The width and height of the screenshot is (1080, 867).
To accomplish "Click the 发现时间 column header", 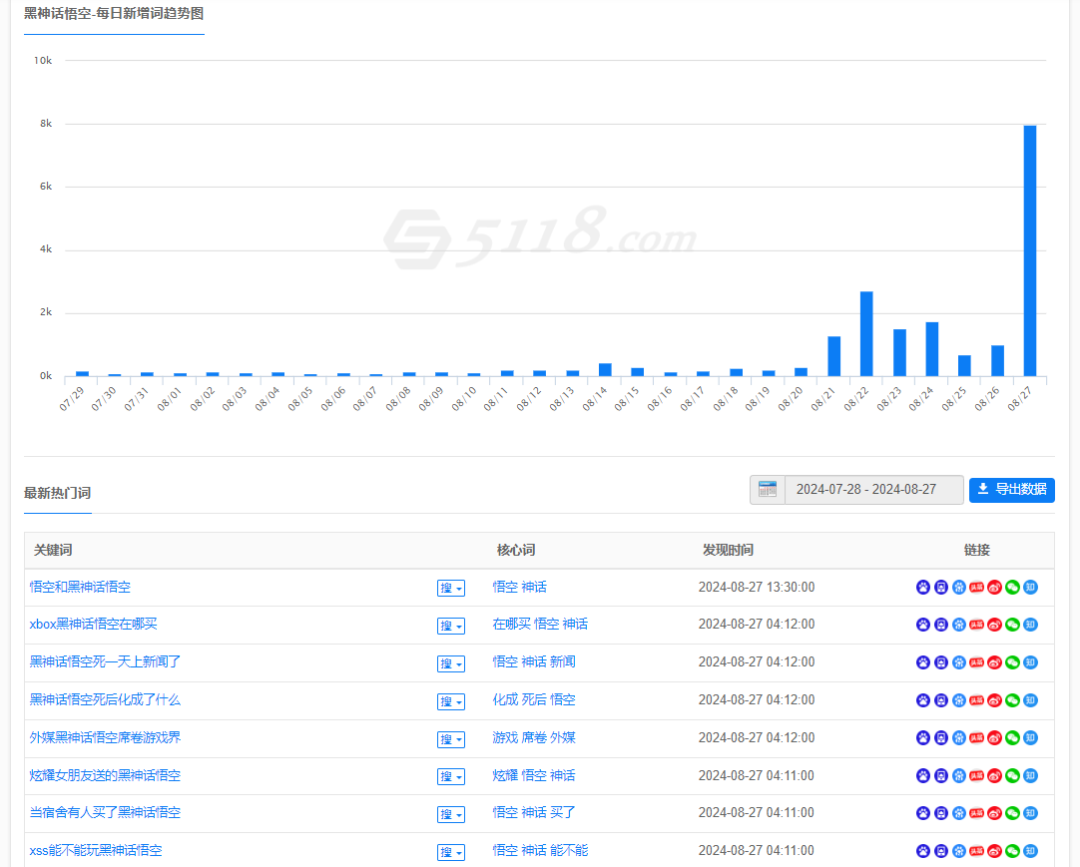I will coord(727,550).
